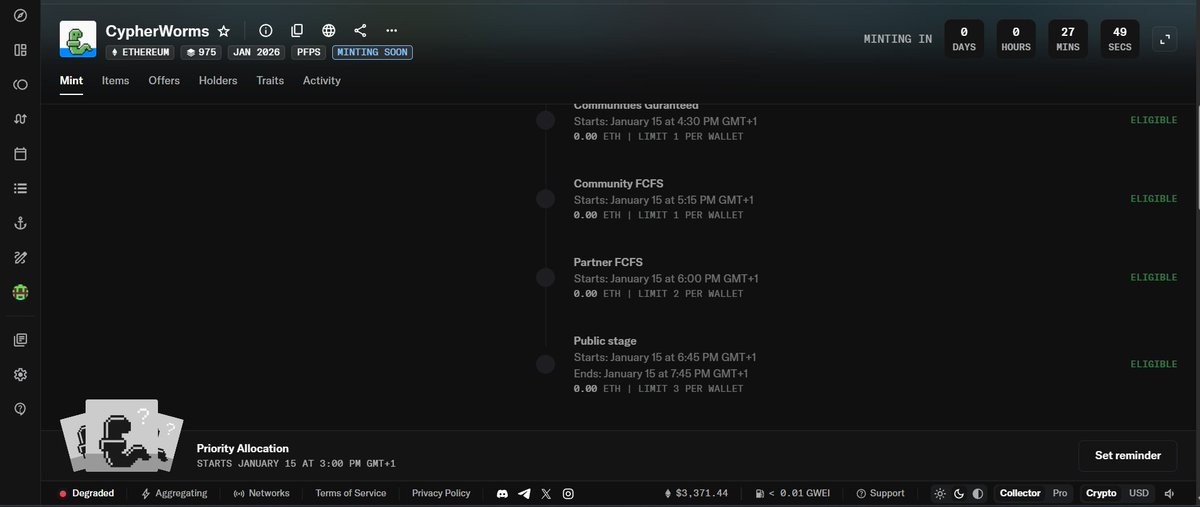The width and height of the screenshot is (1200, 507).
Task: Toggle sound with the footer speaker icon
Action: pyautogui.click(x=1169, y=493)
